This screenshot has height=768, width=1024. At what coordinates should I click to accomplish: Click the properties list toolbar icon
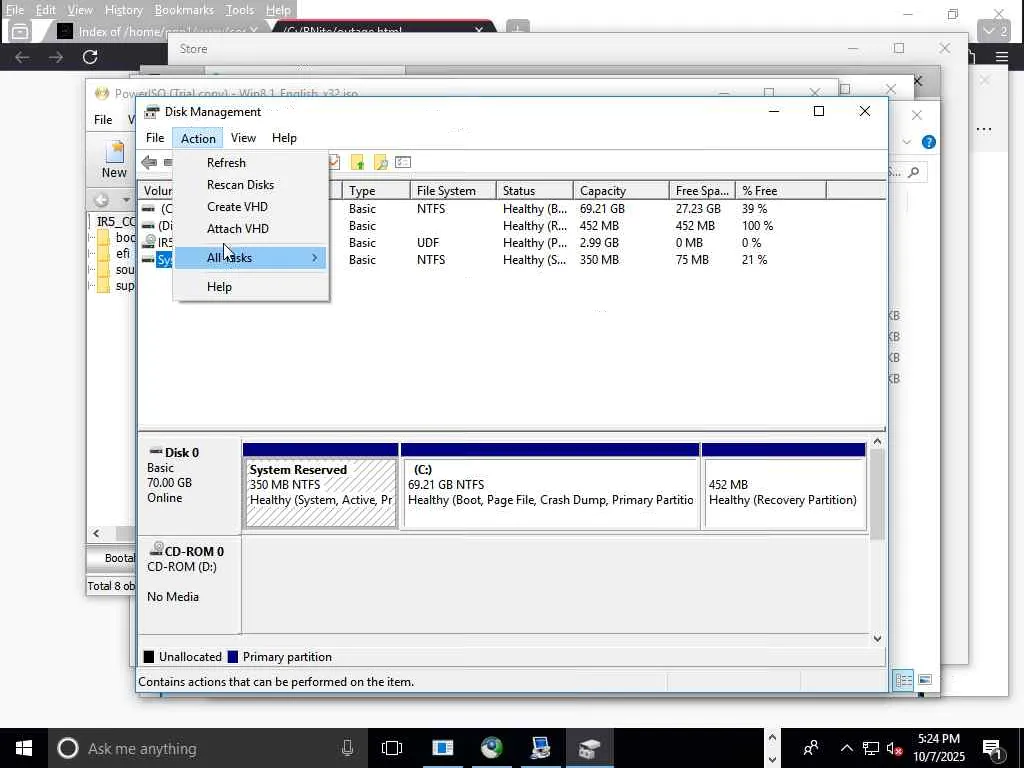403,162
